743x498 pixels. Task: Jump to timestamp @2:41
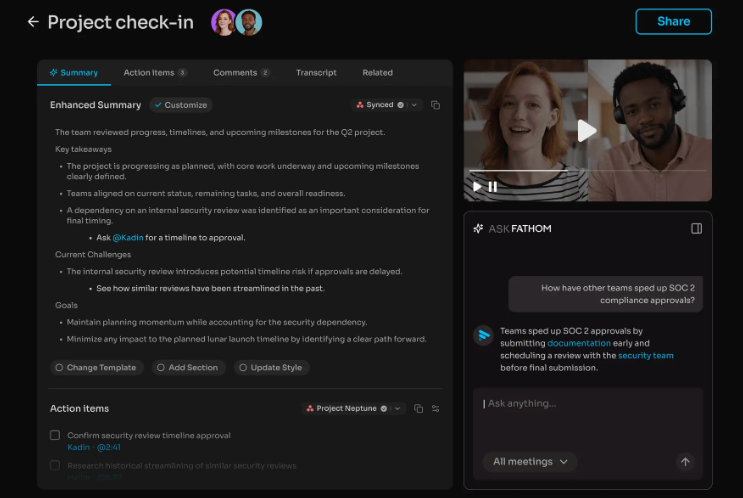click(109, 447)
